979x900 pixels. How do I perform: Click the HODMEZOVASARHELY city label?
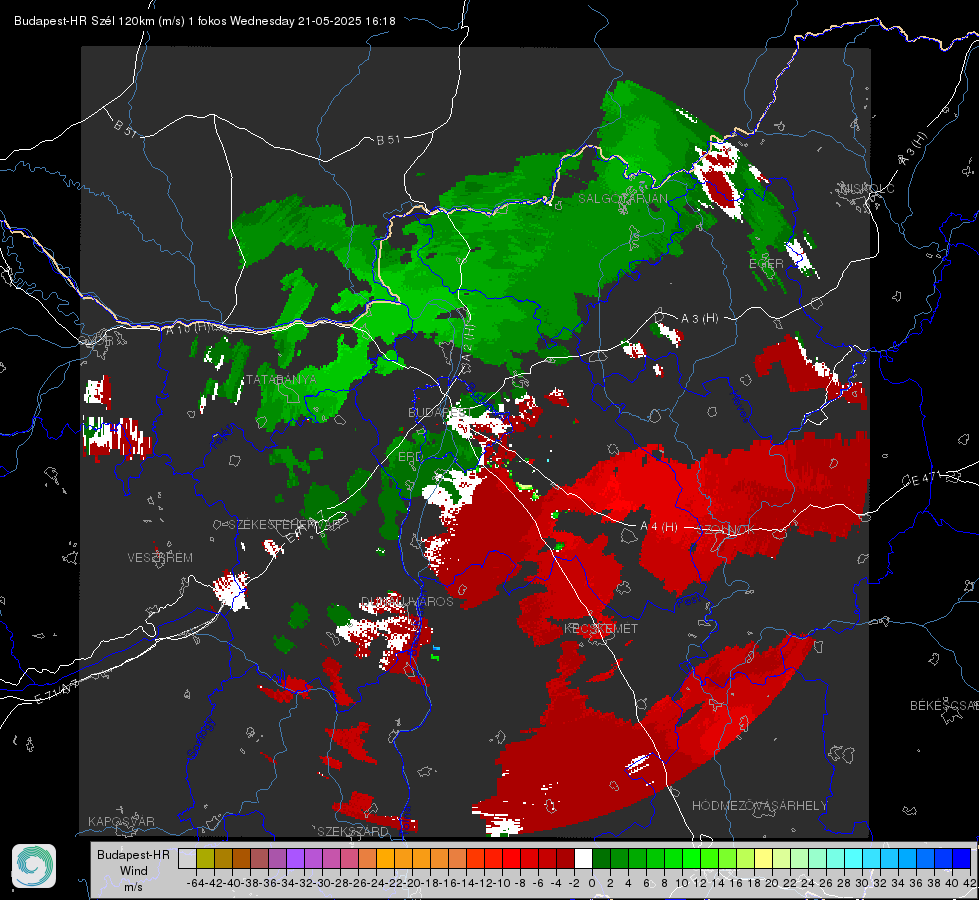pos(759,806)
